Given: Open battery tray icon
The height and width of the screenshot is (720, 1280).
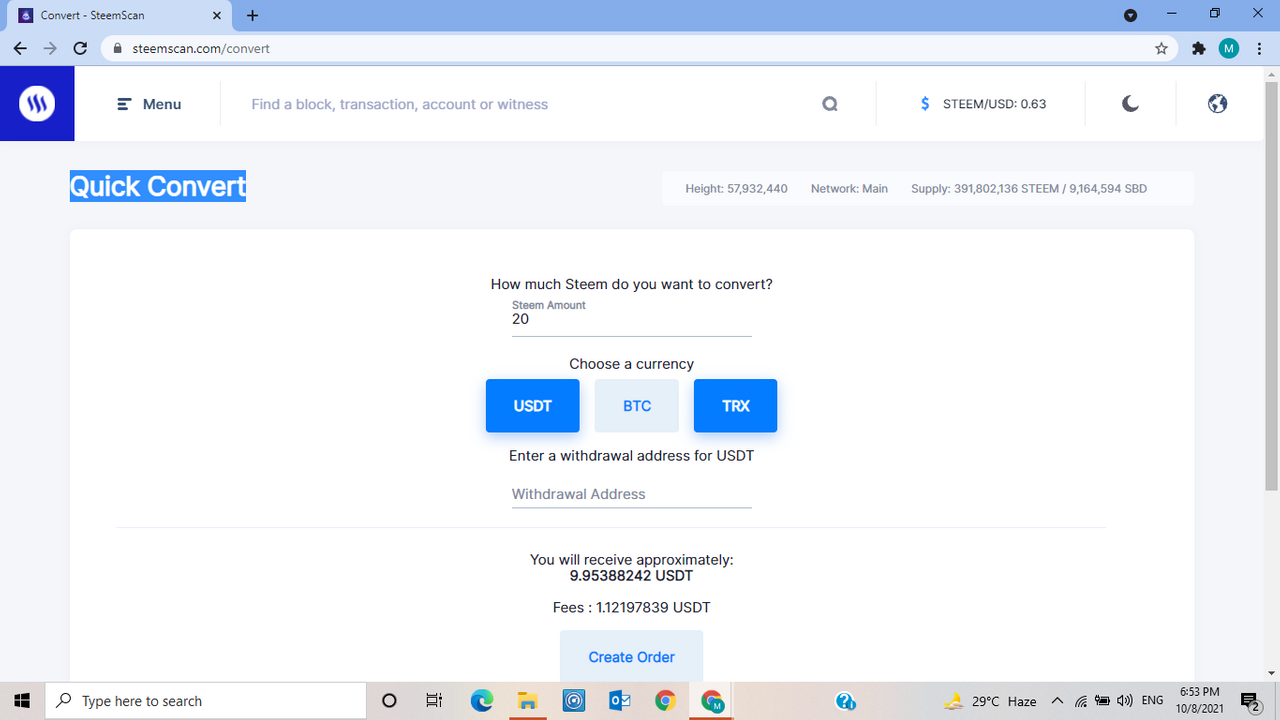Looking at the screenshot, I should [1103, 701].
